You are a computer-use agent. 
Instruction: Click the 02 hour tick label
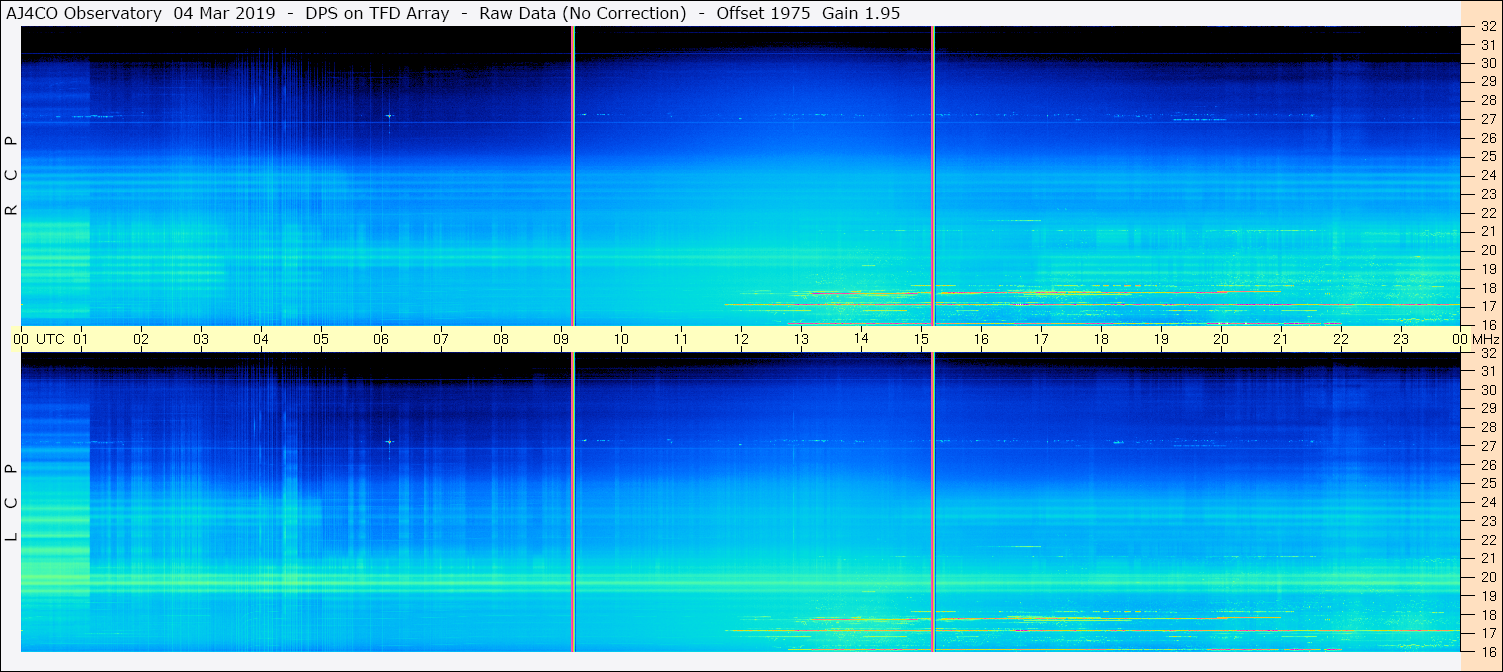click(141, 339)
